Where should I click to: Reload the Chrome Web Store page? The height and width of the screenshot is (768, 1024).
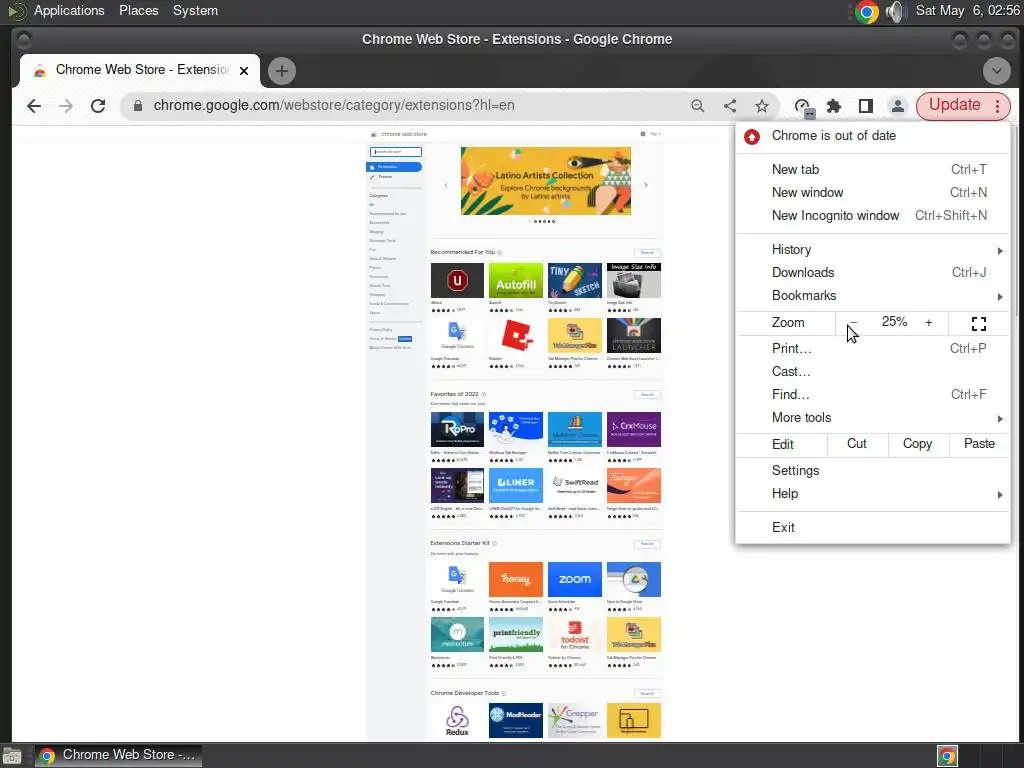(x=98, y=106)
